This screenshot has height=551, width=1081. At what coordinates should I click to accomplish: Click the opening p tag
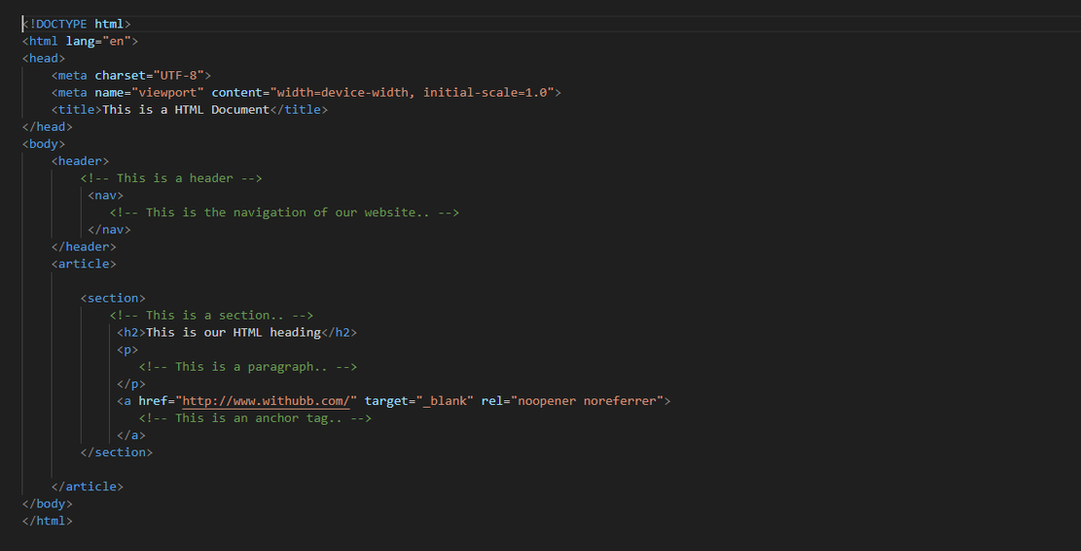pos(128,350)
